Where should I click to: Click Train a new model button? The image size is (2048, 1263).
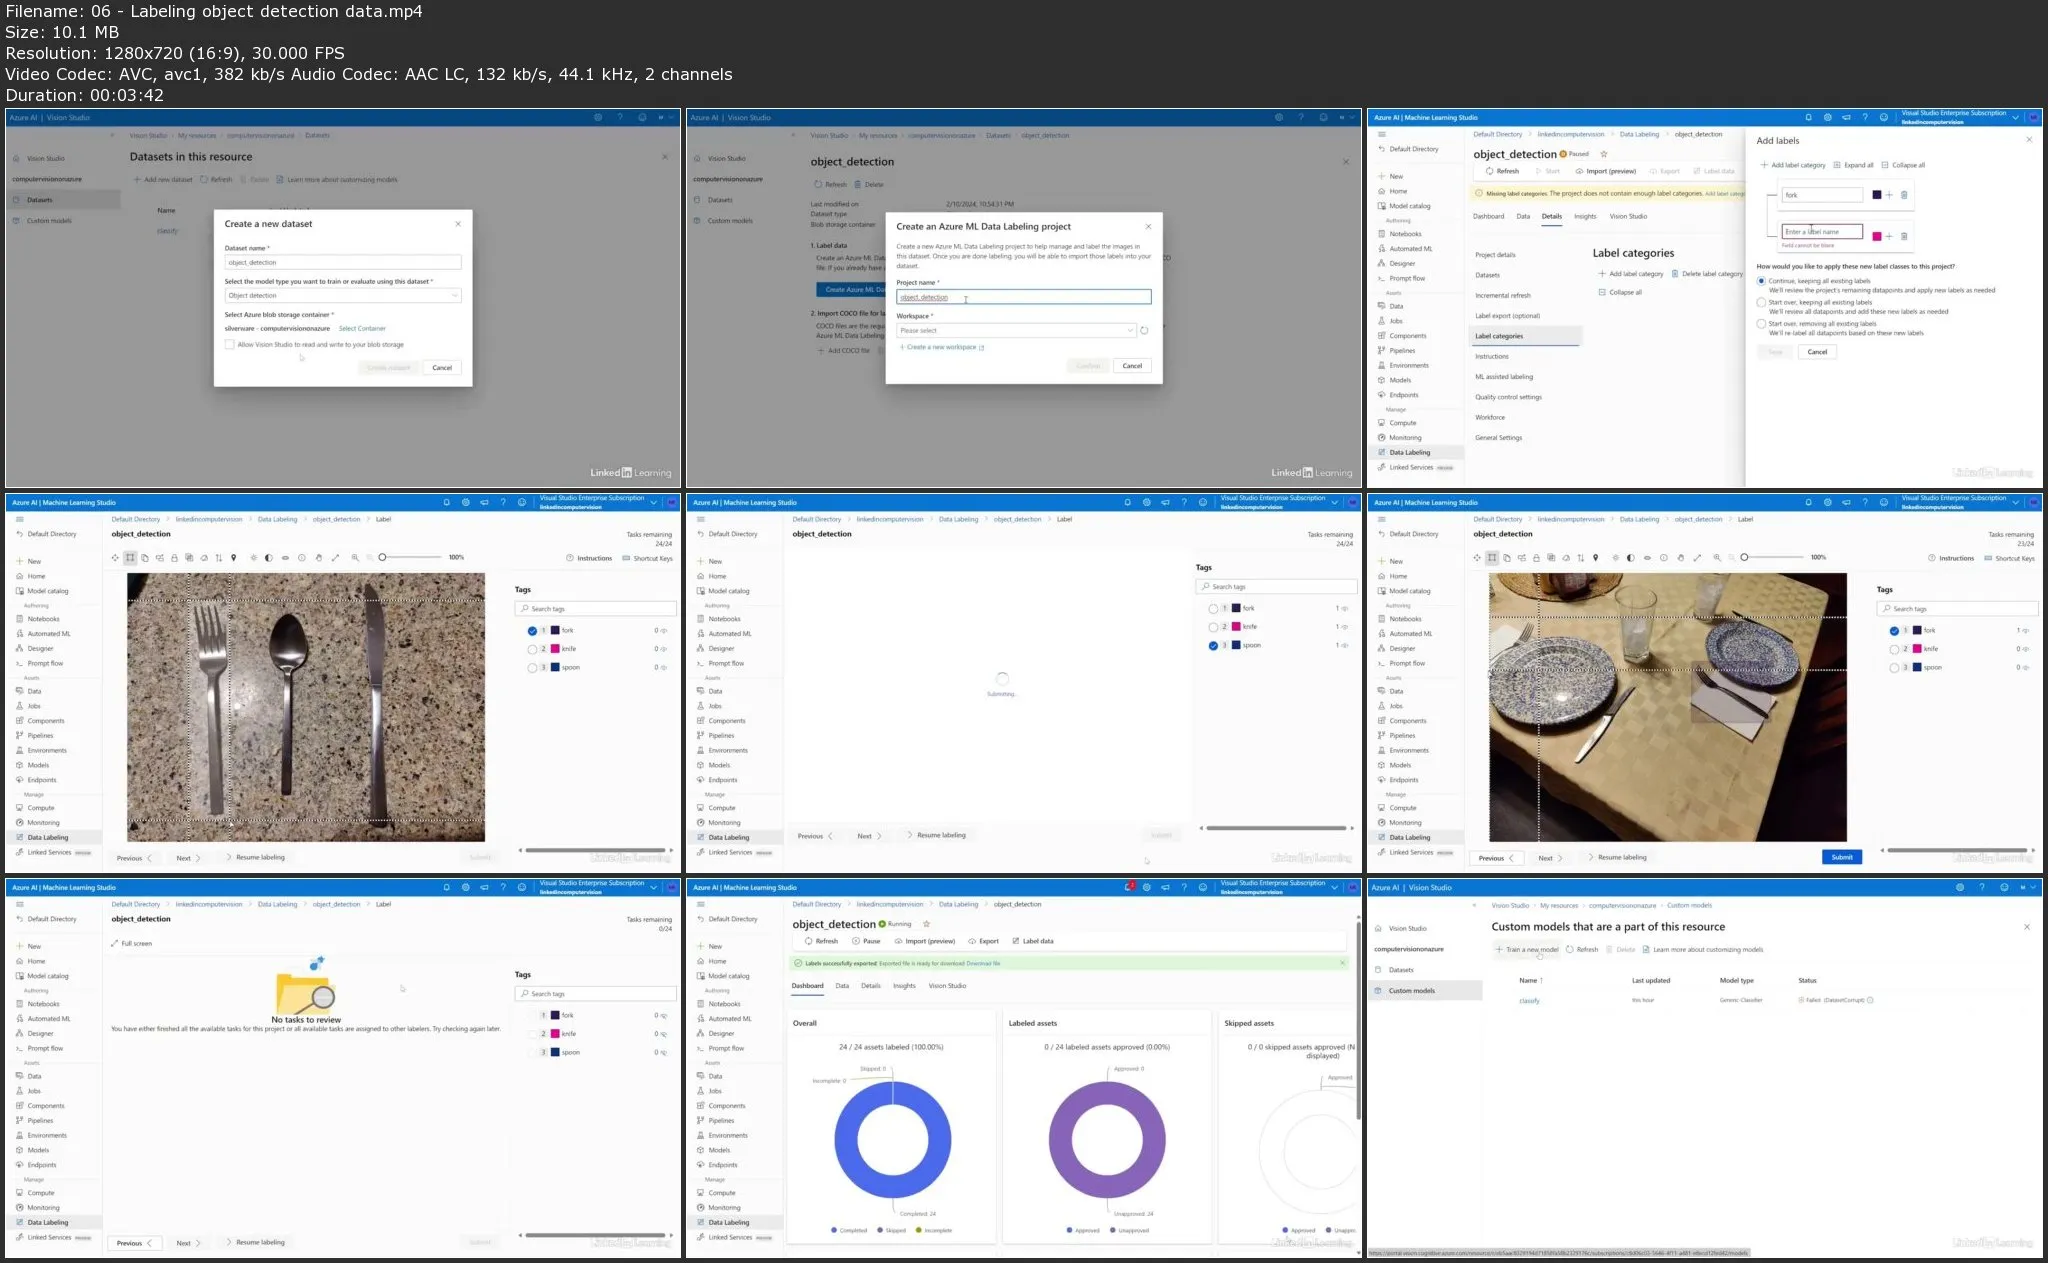point(1527,949)
